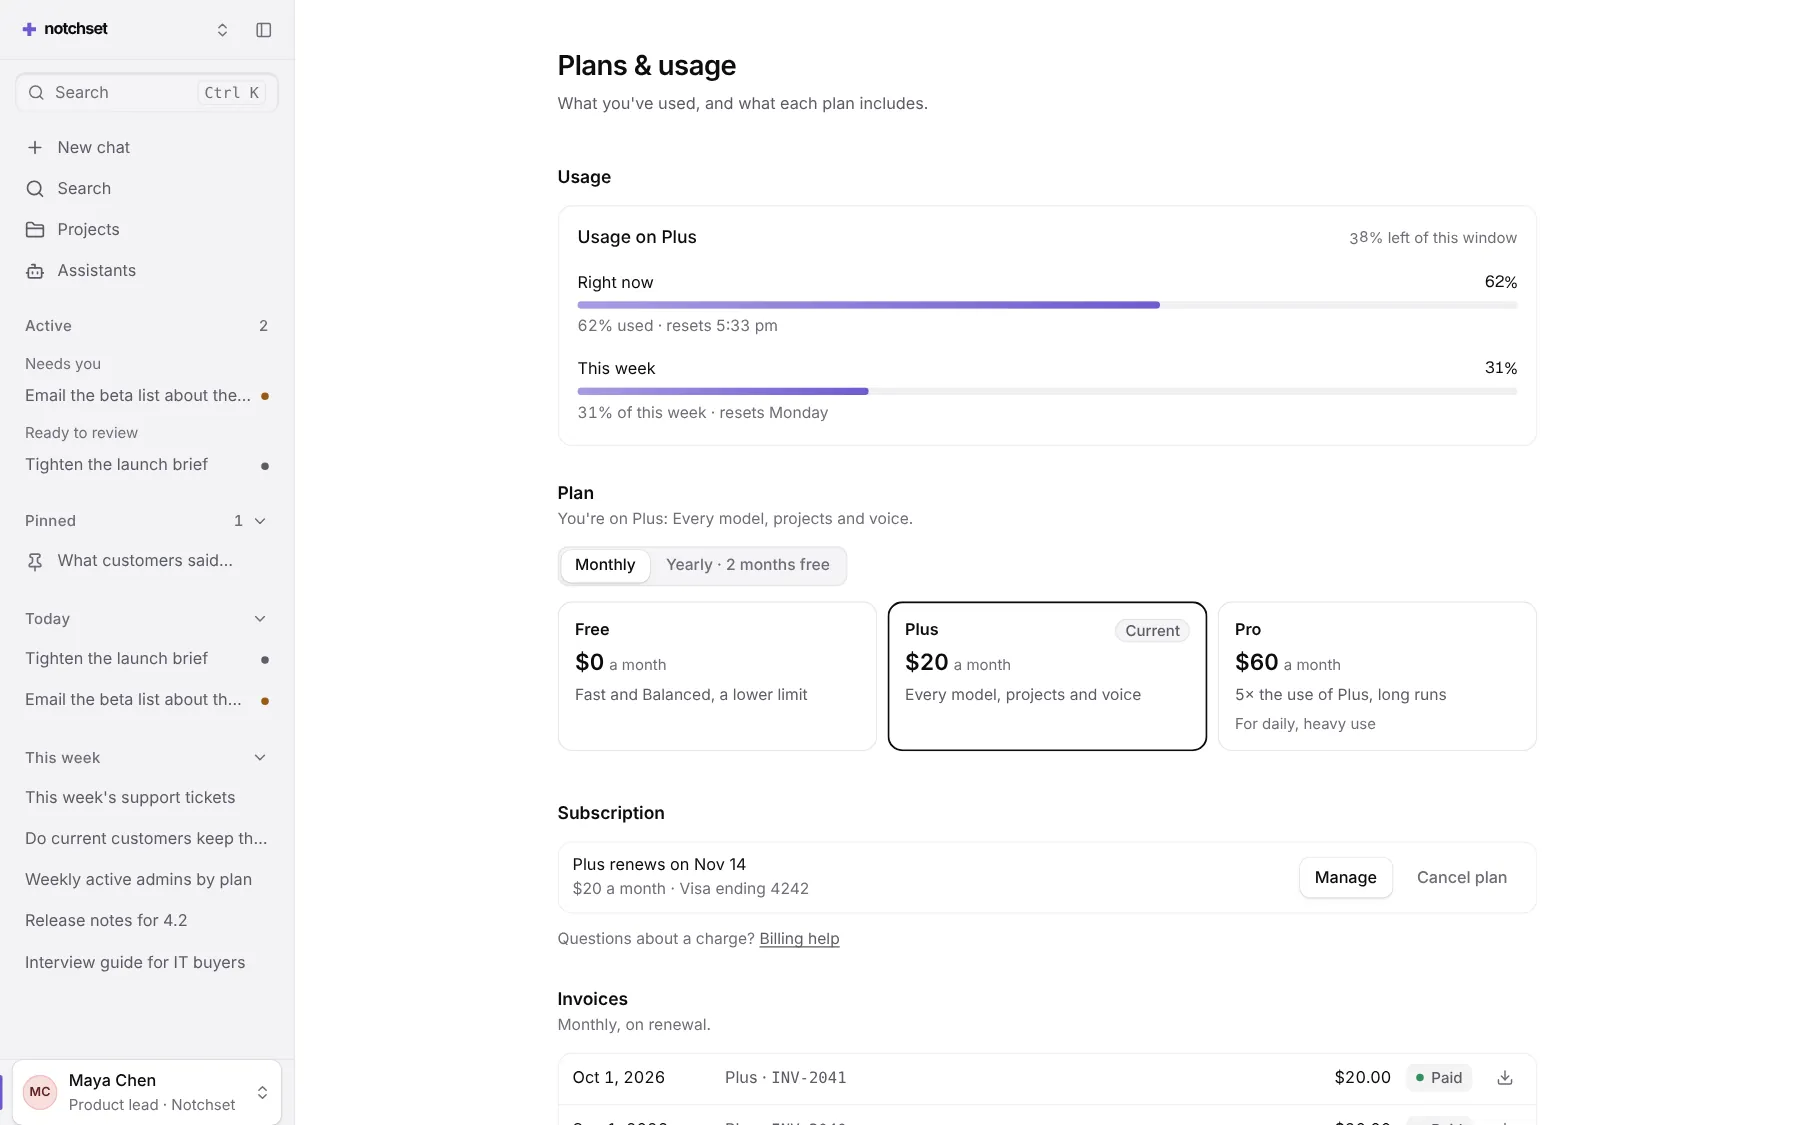Collapse the Today section chevron
Viewport: 1800px width, 1125px height.
[x=260, y=619]
